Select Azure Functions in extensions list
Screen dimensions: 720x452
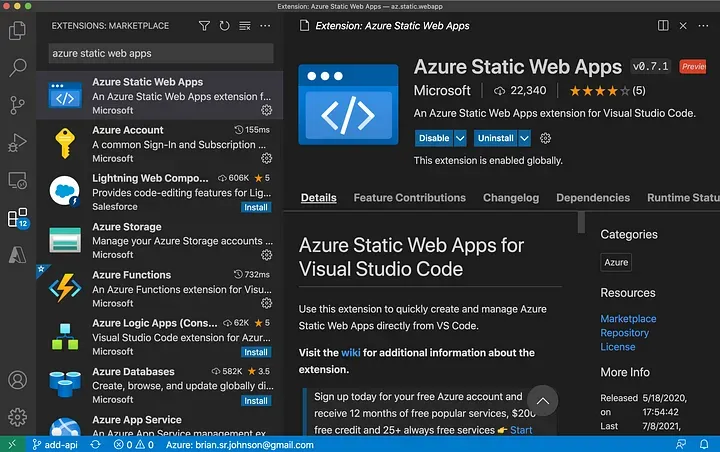click(160, 288)
